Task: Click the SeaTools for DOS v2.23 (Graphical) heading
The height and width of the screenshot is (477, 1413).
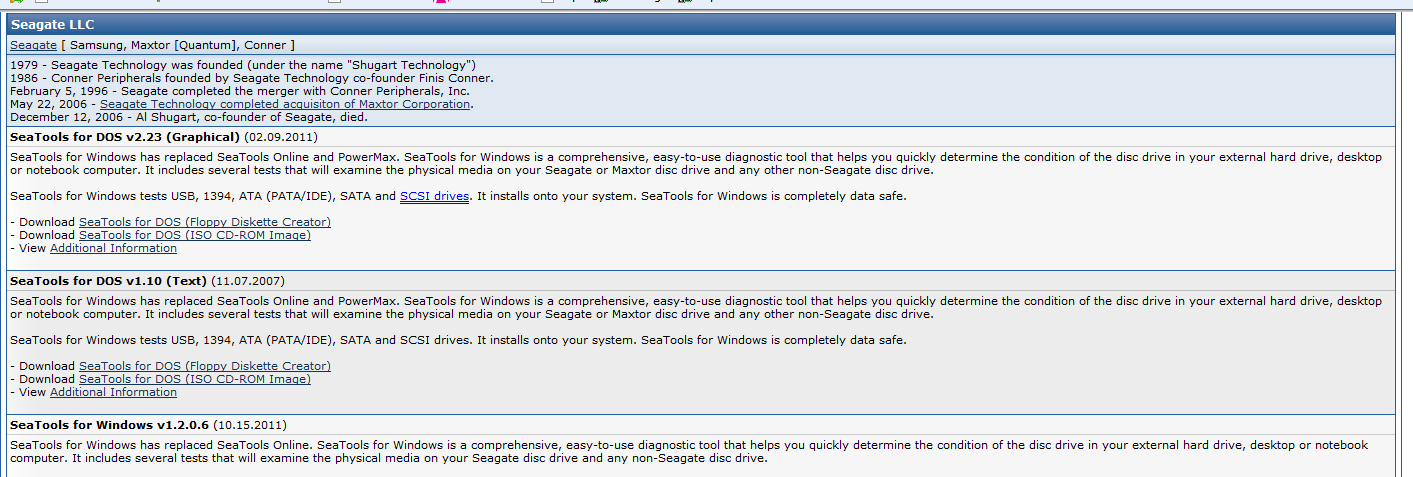Action: [x=125, y=137]
